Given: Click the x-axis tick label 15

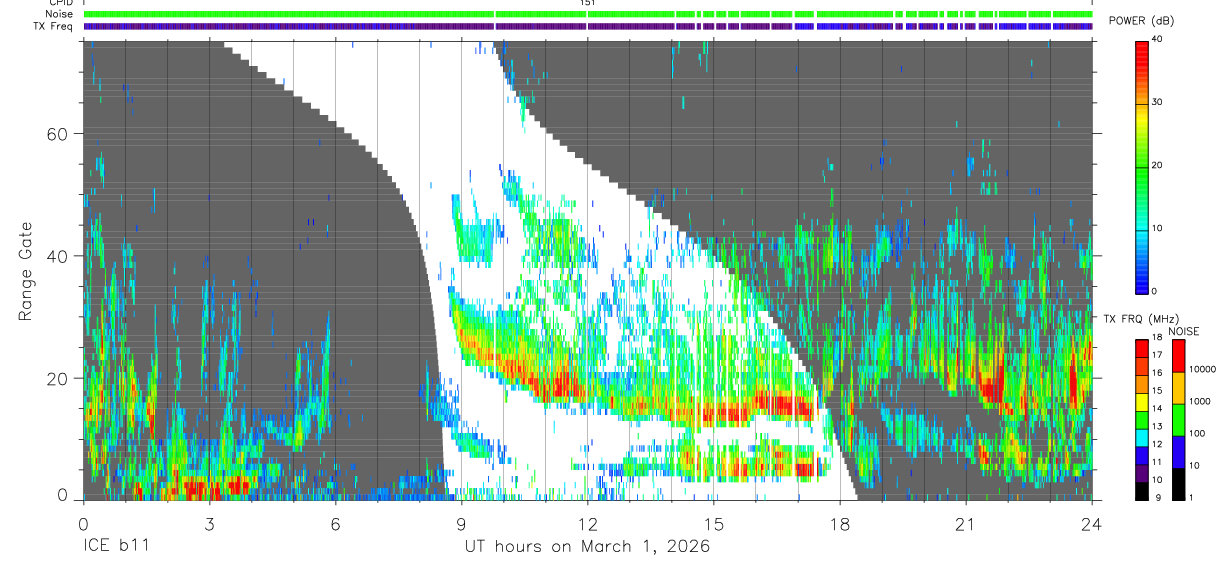Looking at the screenshot, I should 714,523.
